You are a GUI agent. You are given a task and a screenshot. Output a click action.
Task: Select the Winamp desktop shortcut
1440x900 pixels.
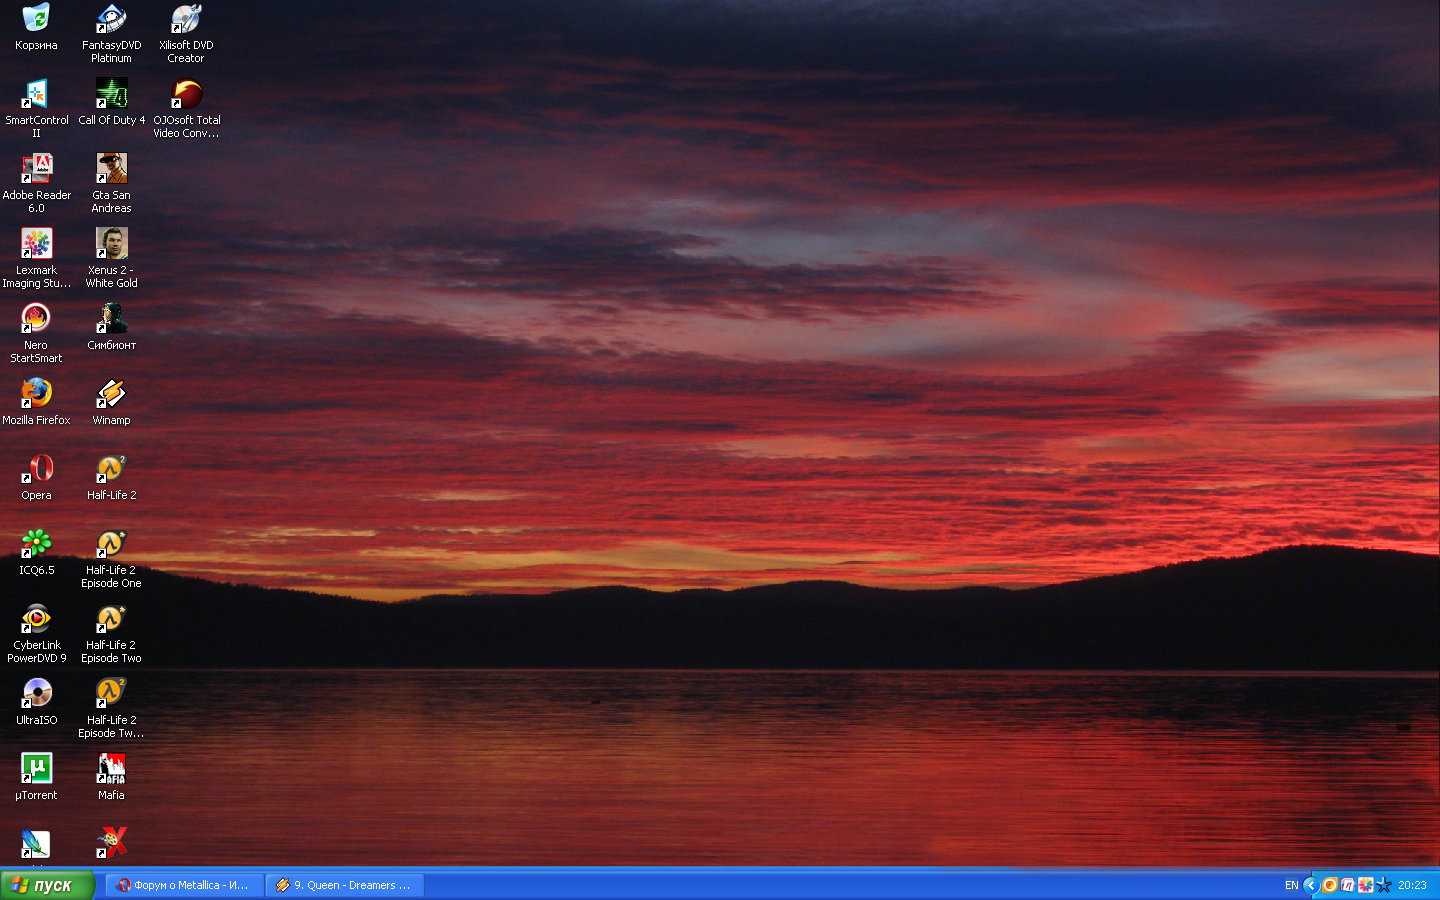point(111,393)
